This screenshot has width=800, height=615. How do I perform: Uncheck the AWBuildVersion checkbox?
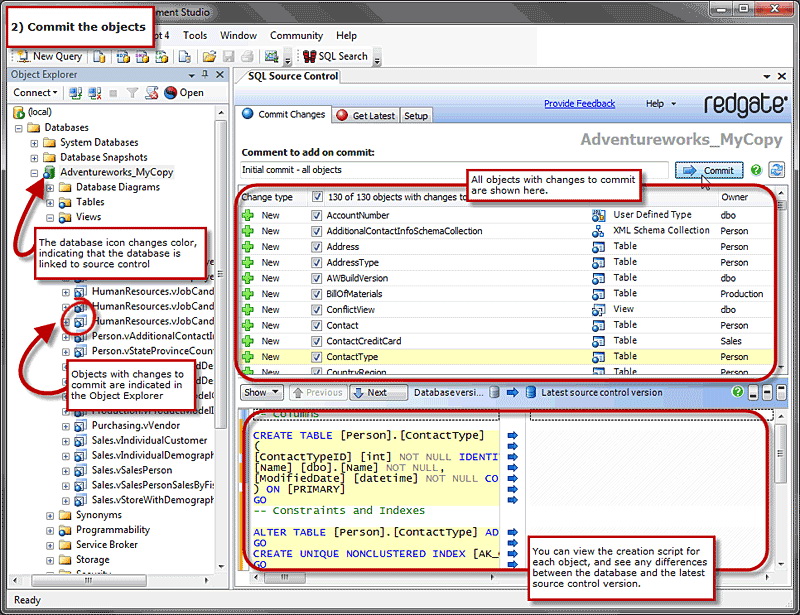[x=316, y=279]
